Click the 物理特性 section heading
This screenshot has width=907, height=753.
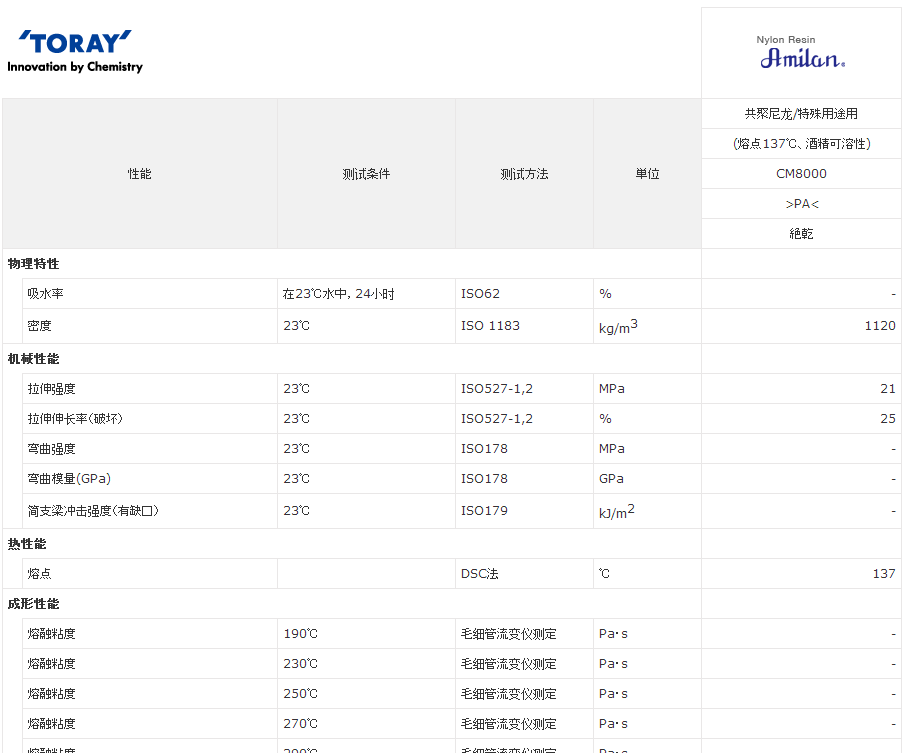34,264
